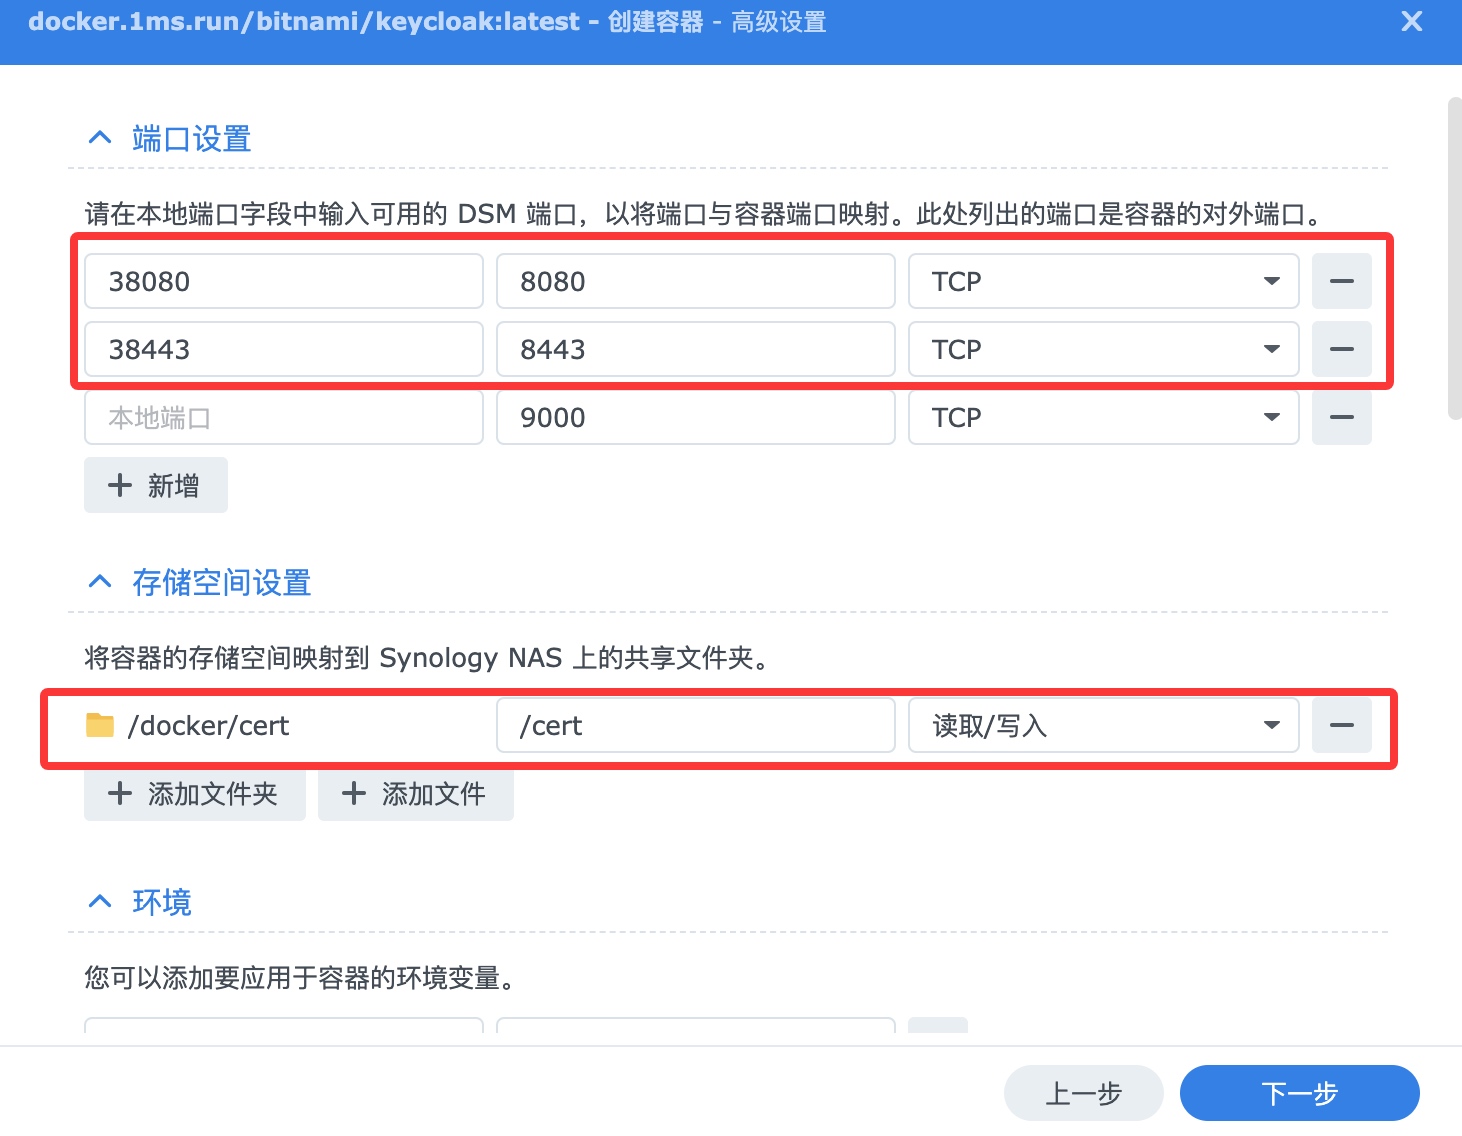Image resolution: width=1462 pixels, height=1136 pixels.
Task: Focus mount path field containing /cert
Action: pos(695,725)
